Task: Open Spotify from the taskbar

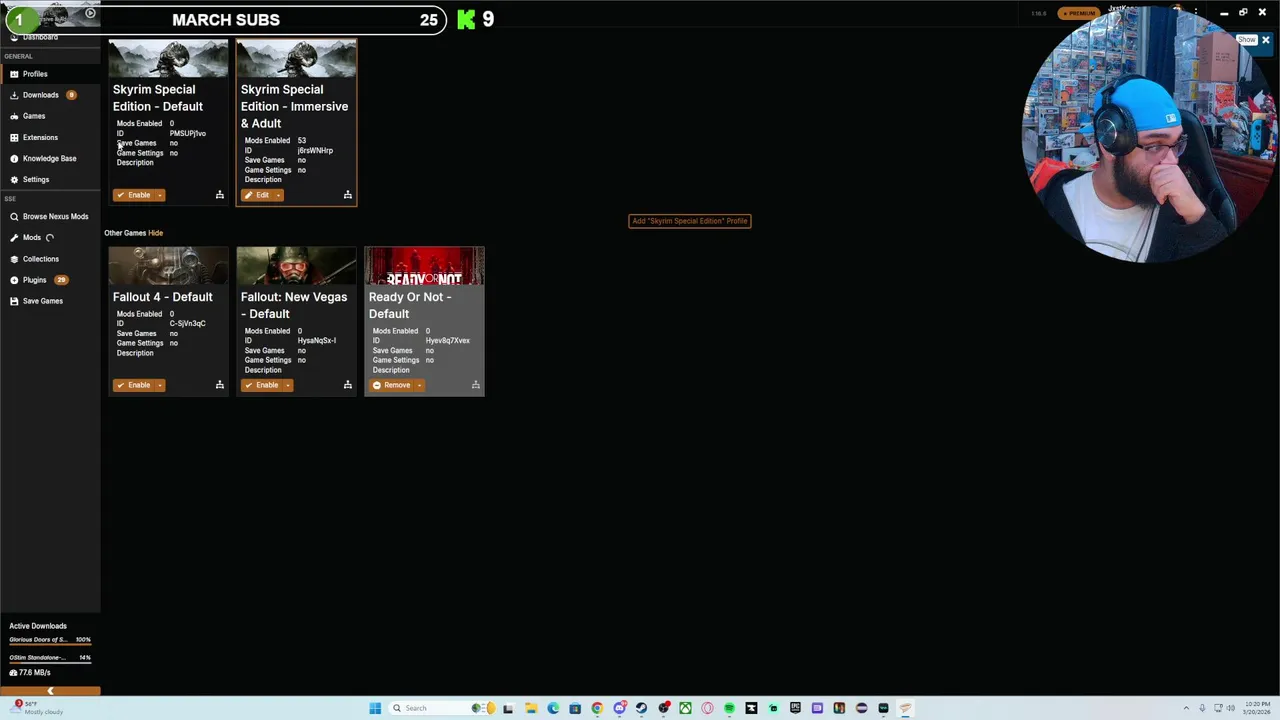Action: tap(729, 708)
